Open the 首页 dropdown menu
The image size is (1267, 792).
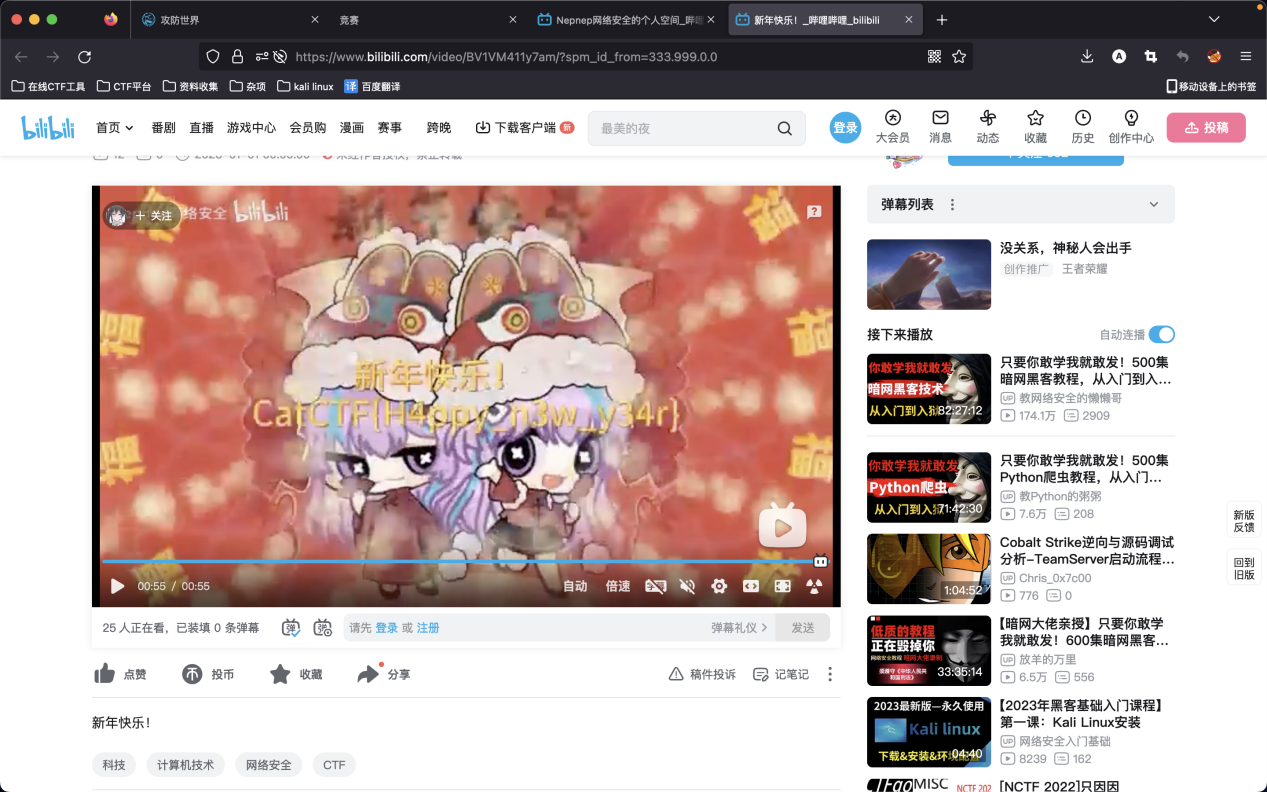pos(115,128)
